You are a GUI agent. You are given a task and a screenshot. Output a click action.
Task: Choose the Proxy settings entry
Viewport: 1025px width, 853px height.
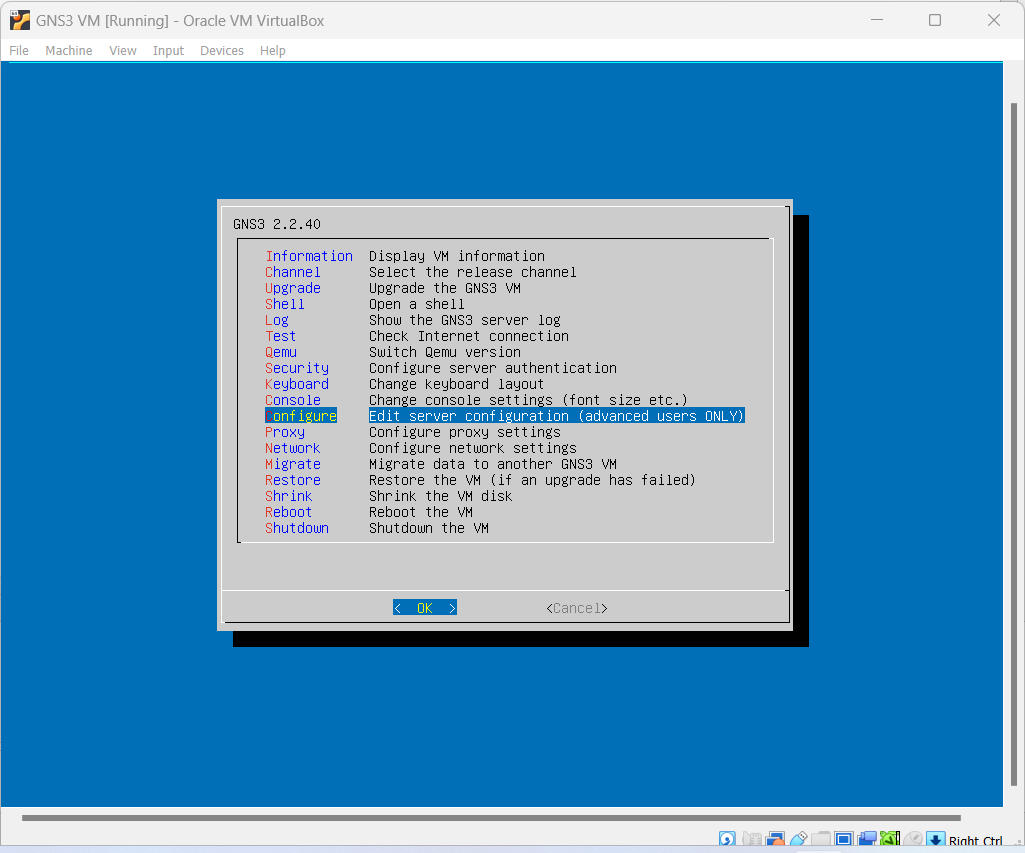click(x=412, y=432)
